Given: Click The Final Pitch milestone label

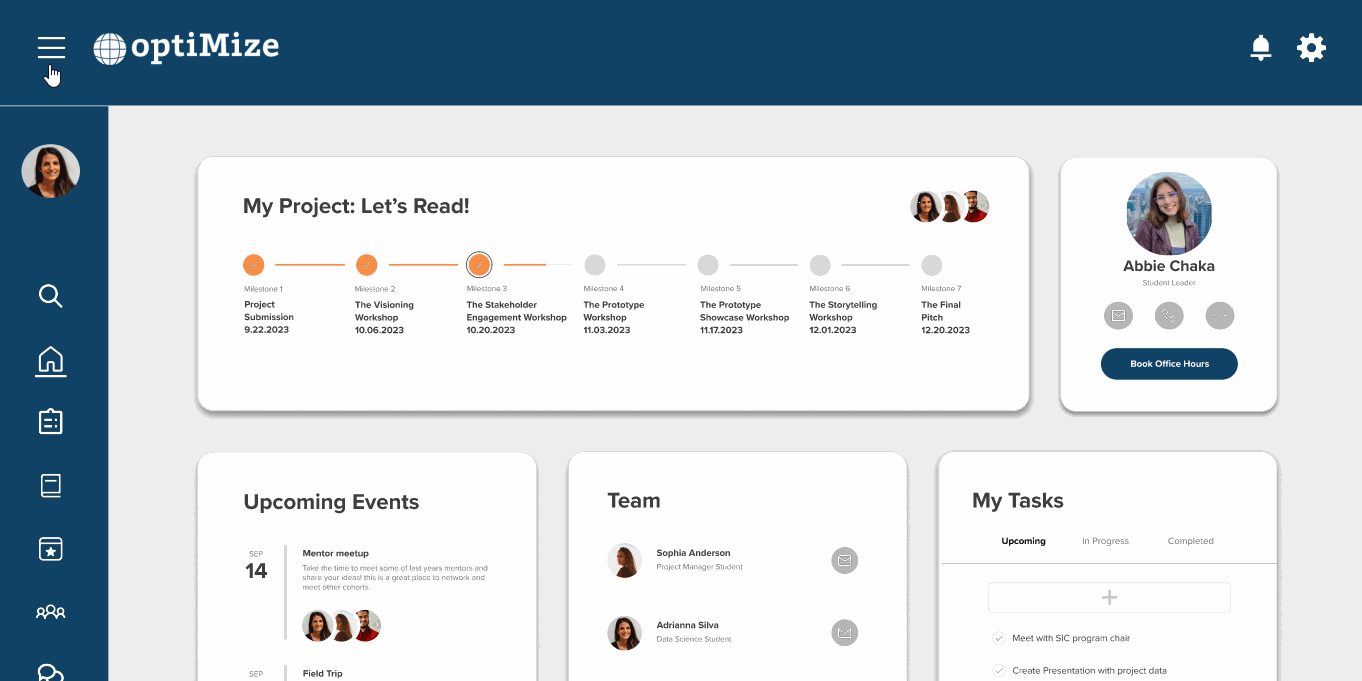Looking at the screenshot, I should click(941, 311).
